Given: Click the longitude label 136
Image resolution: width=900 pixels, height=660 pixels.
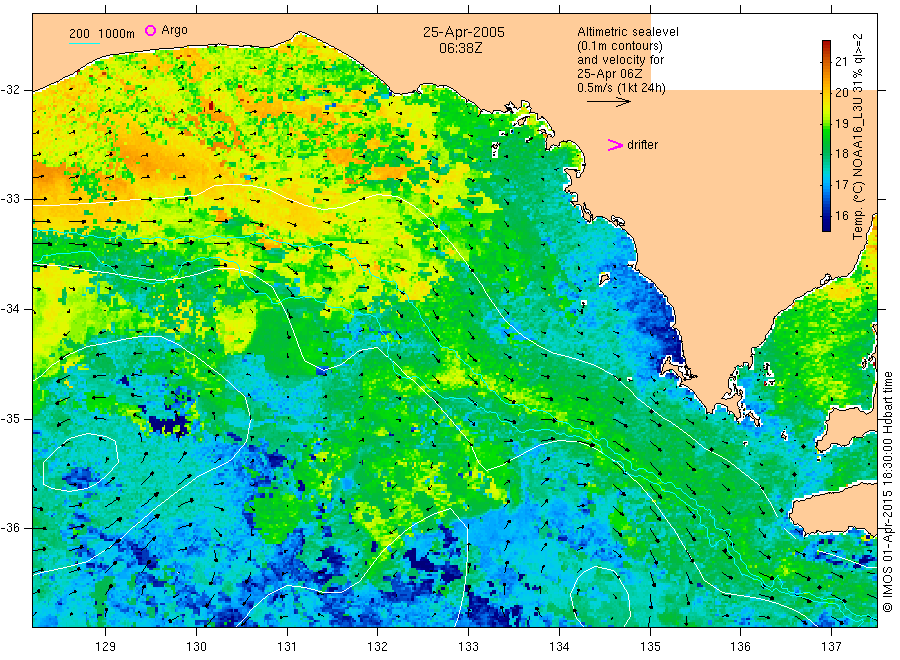Looking at the screenshot, I should (x=740, y=647).
